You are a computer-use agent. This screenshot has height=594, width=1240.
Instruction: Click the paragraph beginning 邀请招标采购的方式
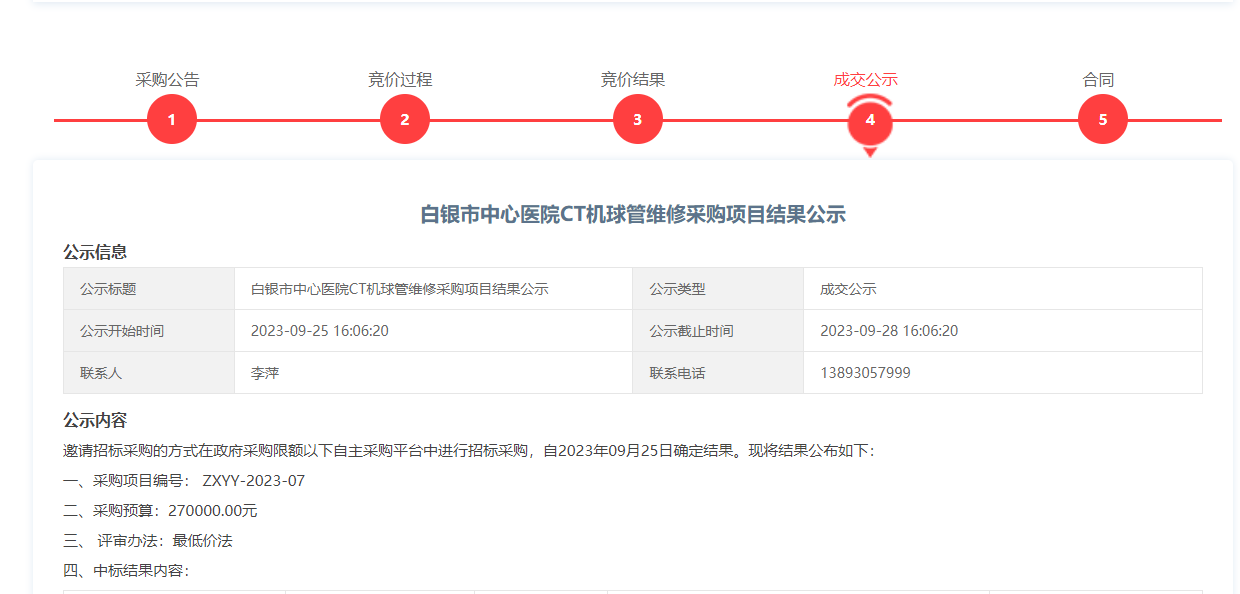pyautogui.click(x=469, y=451)
